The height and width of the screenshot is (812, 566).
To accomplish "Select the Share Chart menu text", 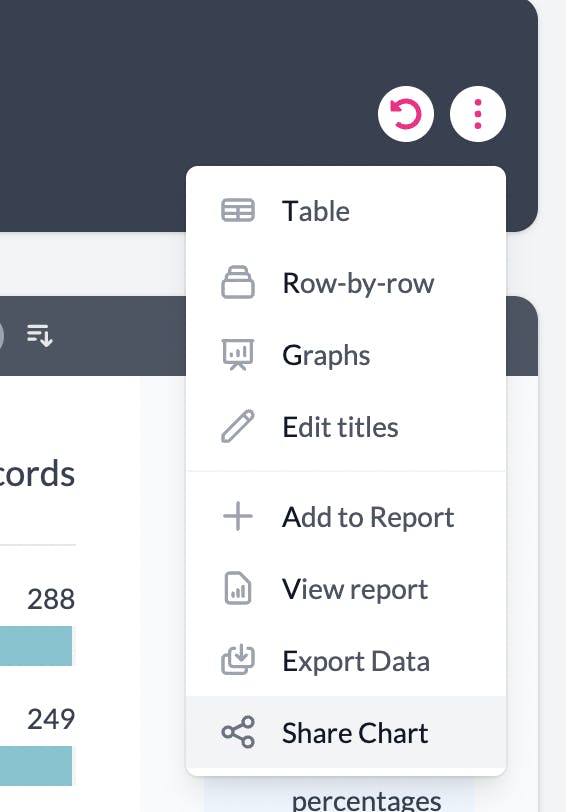I will (355, 733).
